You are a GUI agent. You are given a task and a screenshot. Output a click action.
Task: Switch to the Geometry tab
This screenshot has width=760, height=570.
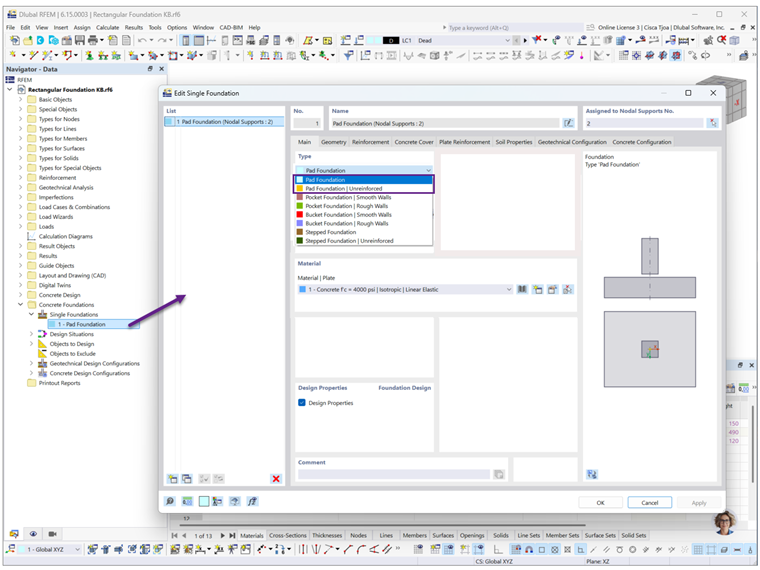[x=333, y=142]
